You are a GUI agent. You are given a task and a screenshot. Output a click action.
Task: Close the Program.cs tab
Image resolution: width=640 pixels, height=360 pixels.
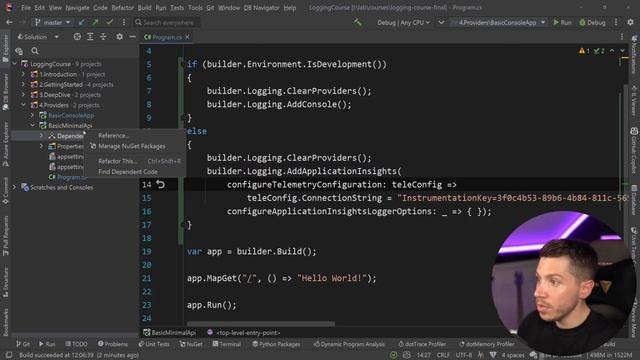click(x=187, y=37)
